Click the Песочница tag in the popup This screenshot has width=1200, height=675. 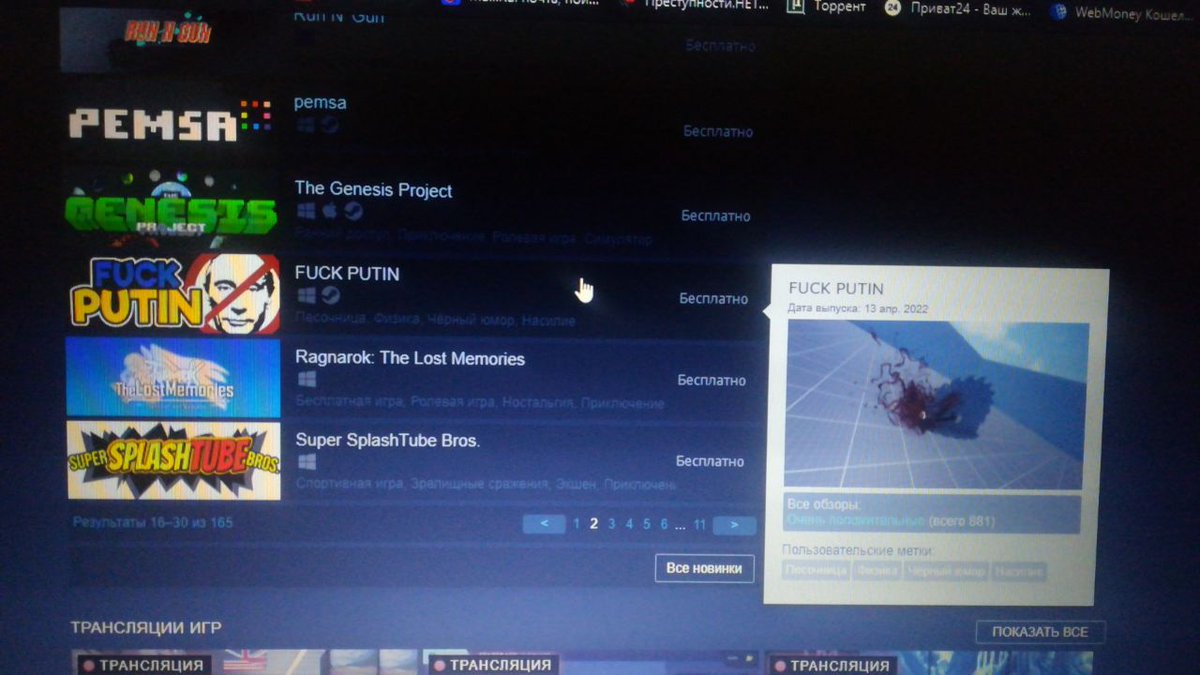tap(816, 571)
